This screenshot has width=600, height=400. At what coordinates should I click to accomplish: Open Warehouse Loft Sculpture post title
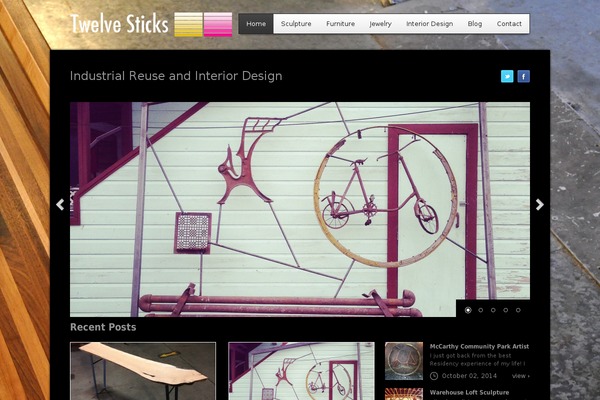point(469,392)
